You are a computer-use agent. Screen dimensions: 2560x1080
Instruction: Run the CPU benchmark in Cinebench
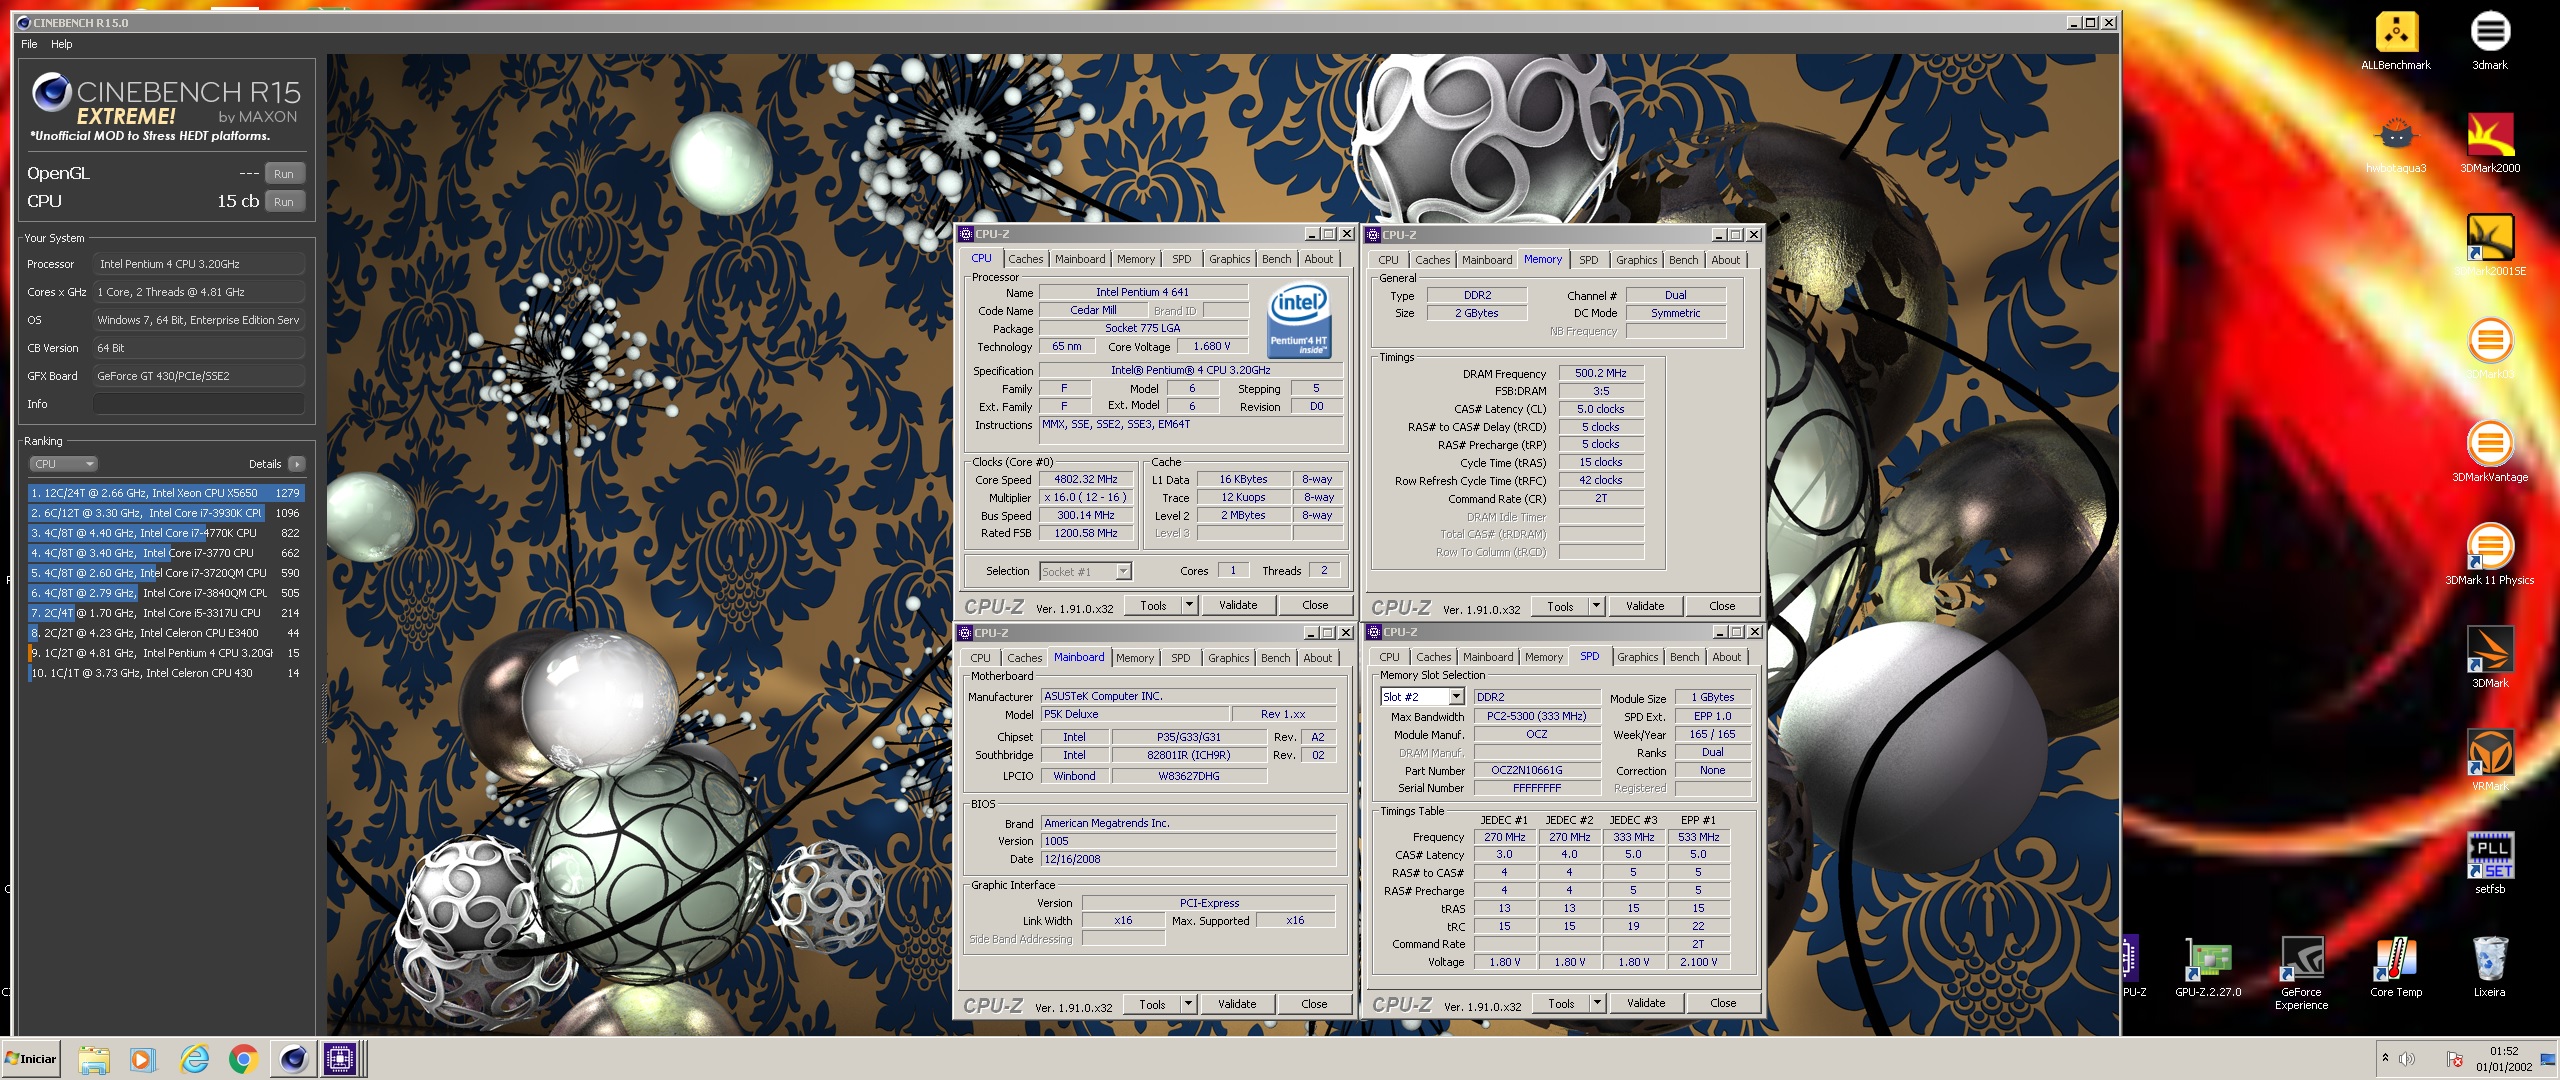[284, 202]
